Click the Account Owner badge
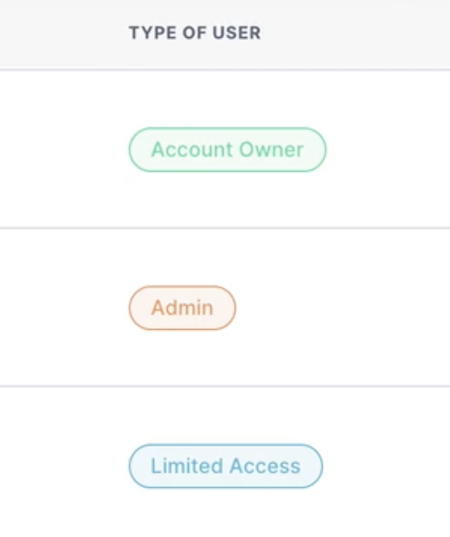This screenshot has width=450, height=537. (x=227, y=149)
